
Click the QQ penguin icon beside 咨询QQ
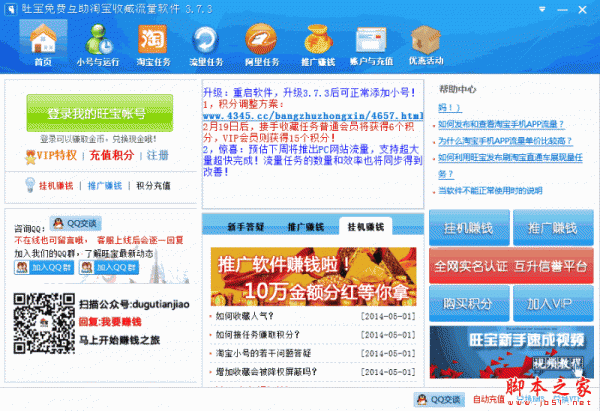pyautogui.click(x=58, y=223)
